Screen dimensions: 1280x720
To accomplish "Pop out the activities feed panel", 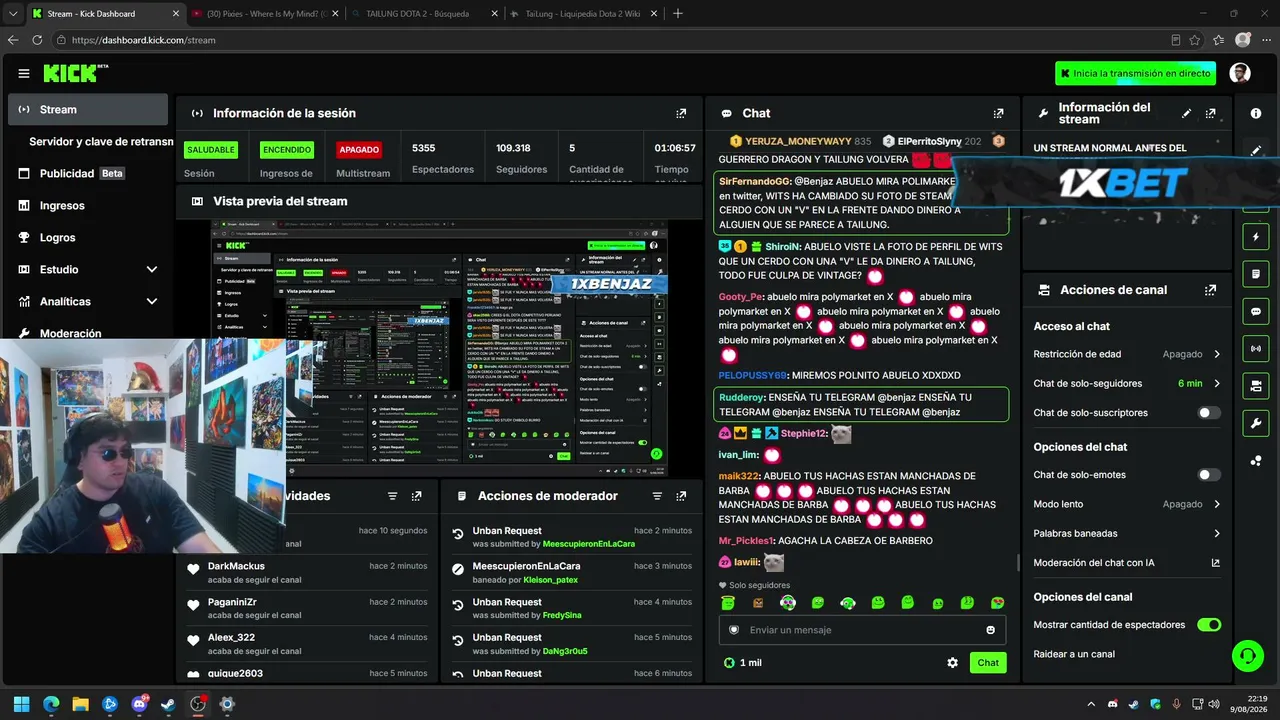I will 416,496.
